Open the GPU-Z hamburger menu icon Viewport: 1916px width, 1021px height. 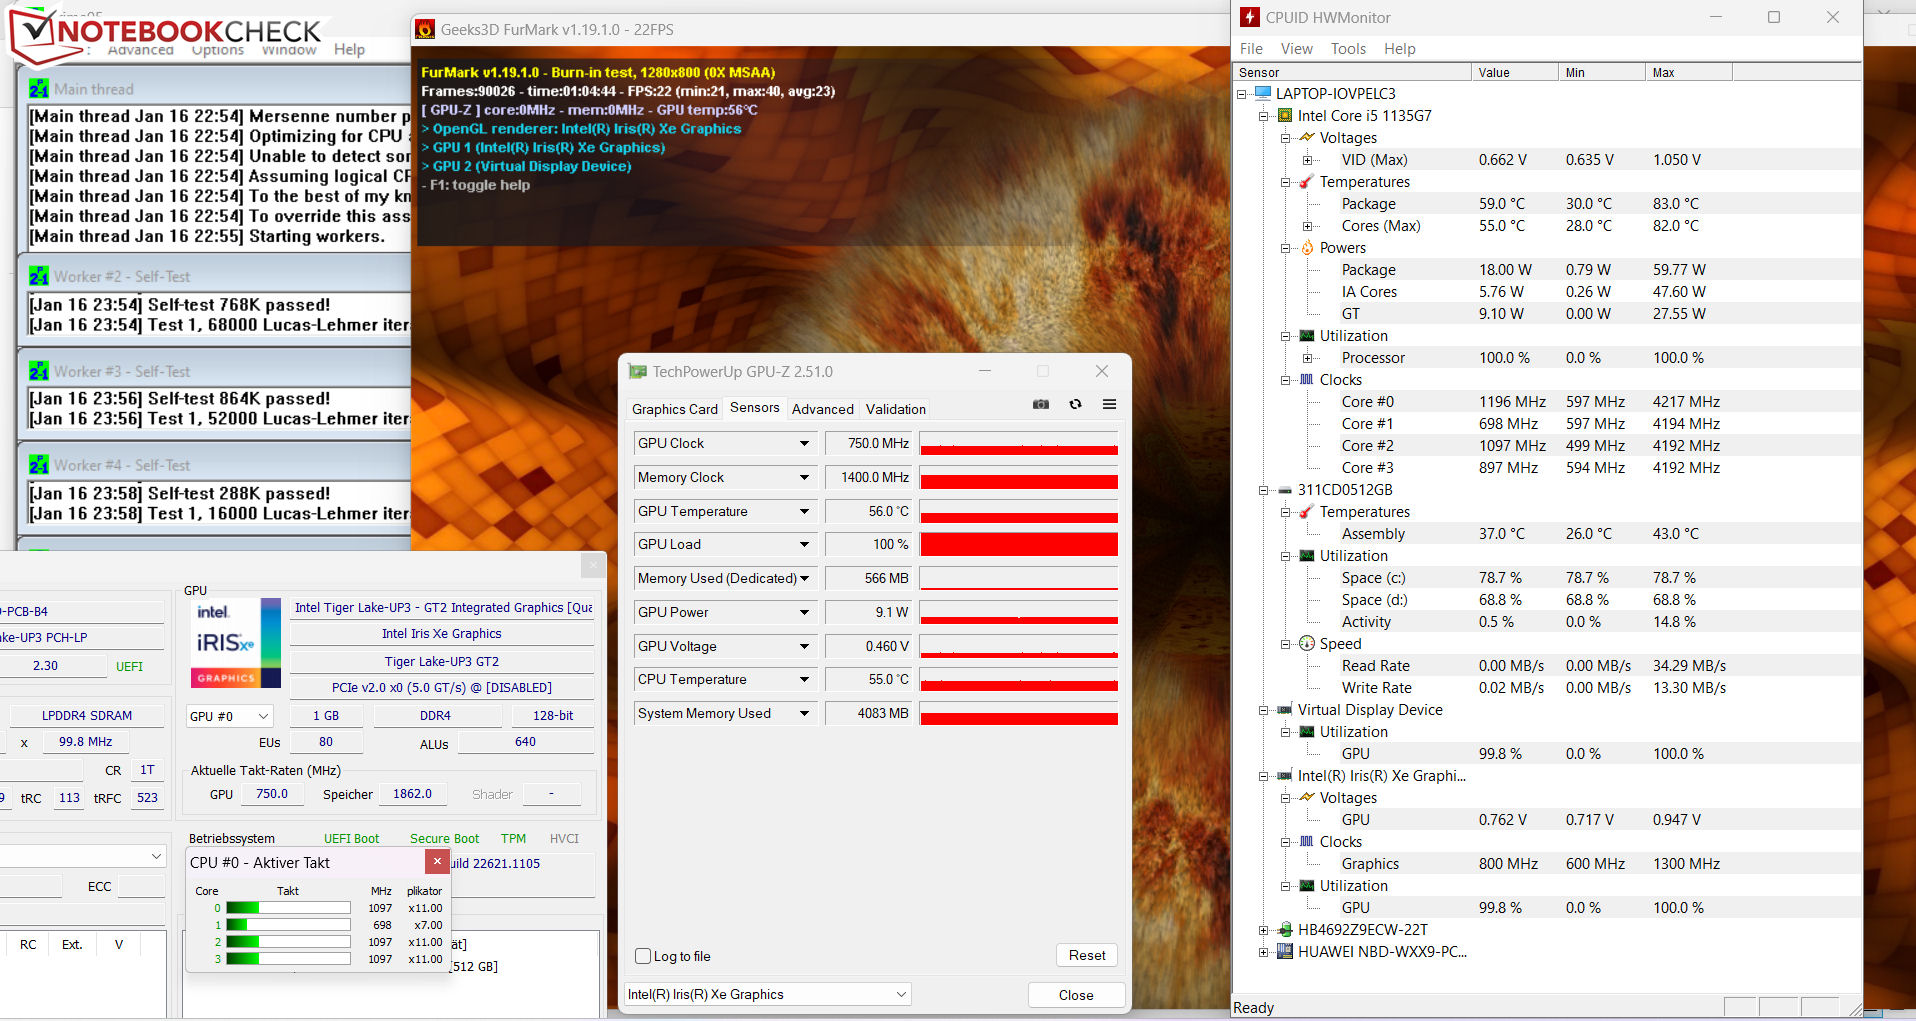click(x=1109, y=404)
